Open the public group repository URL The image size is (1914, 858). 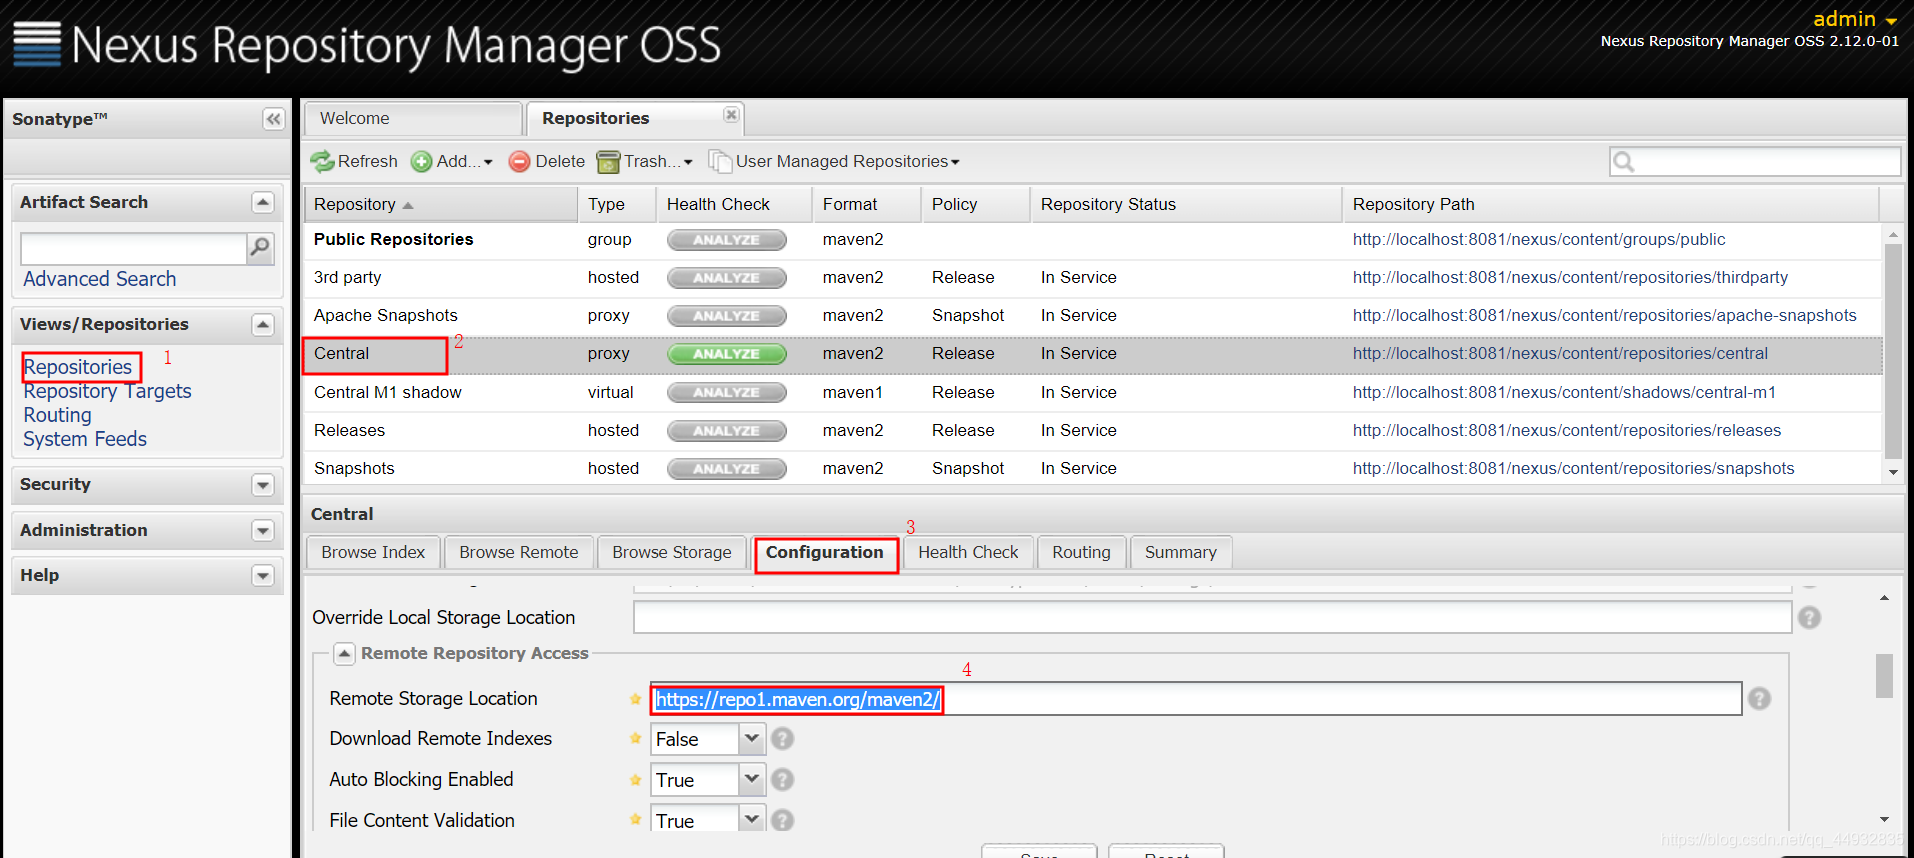tap(1539, 240)
